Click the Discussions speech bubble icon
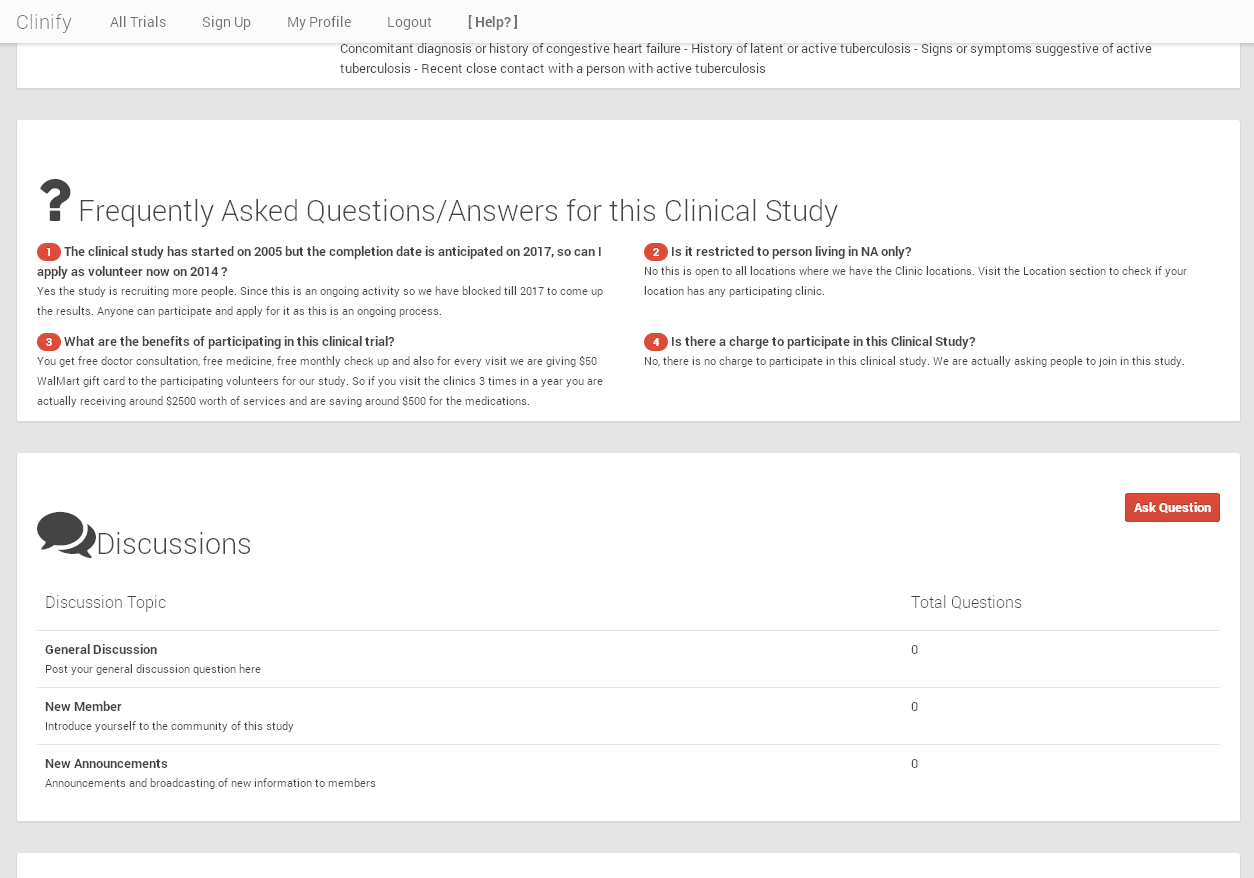Screen dimensions: 1254x878 point(65,537)
